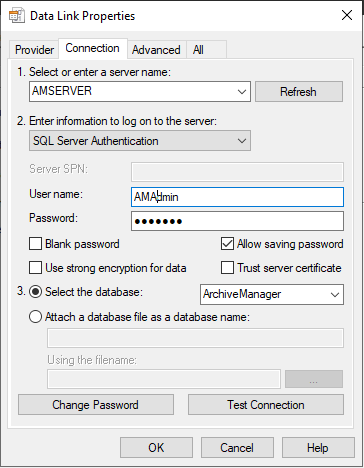Close the Data Link Properties dialog
The image size is (364, 468).
pos(347,15)
